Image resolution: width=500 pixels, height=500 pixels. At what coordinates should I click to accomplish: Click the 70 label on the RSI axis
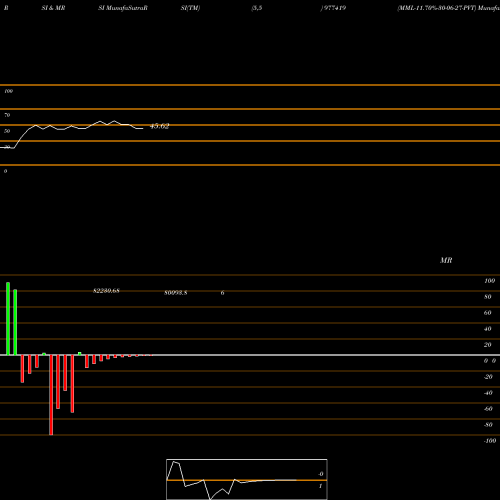(7, 115)
